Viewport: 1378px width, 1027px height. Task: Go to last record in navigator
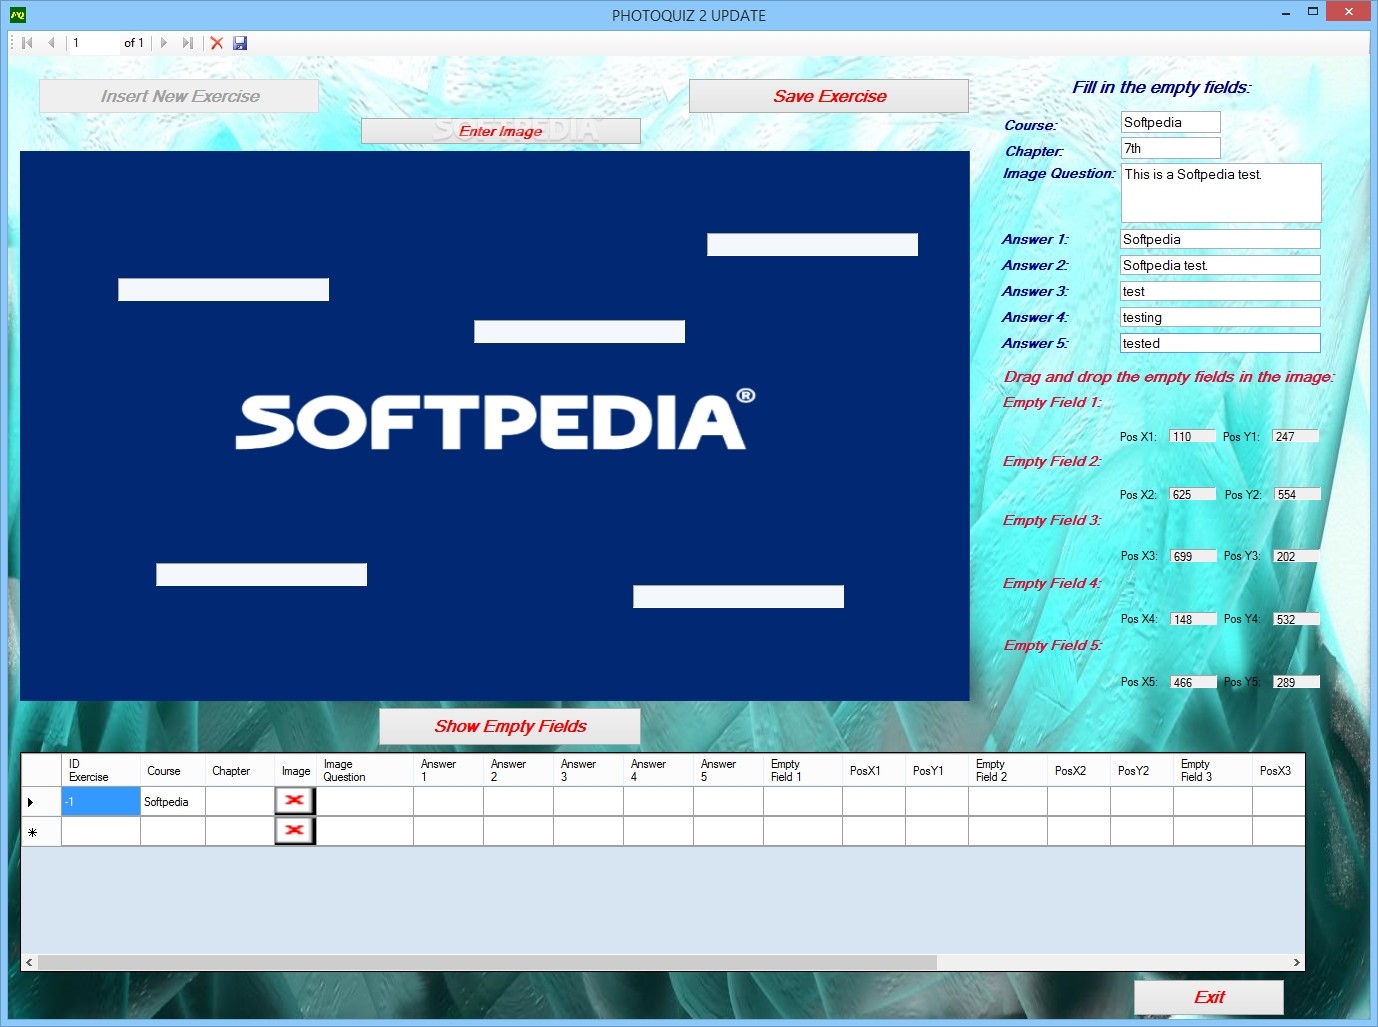point(187,43)
